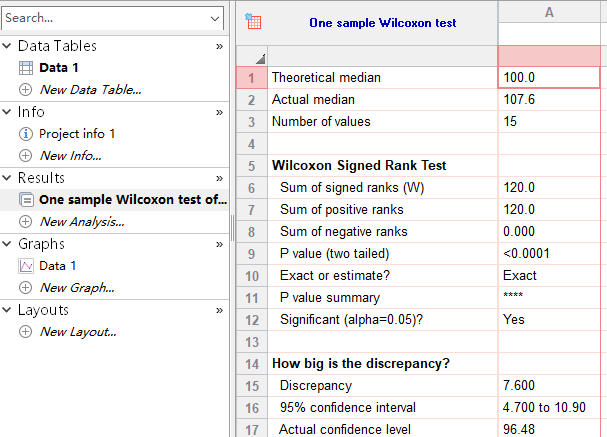Select the Project info 1 sheet
Screen dimensions: 607x437
[x=77, y=134]
